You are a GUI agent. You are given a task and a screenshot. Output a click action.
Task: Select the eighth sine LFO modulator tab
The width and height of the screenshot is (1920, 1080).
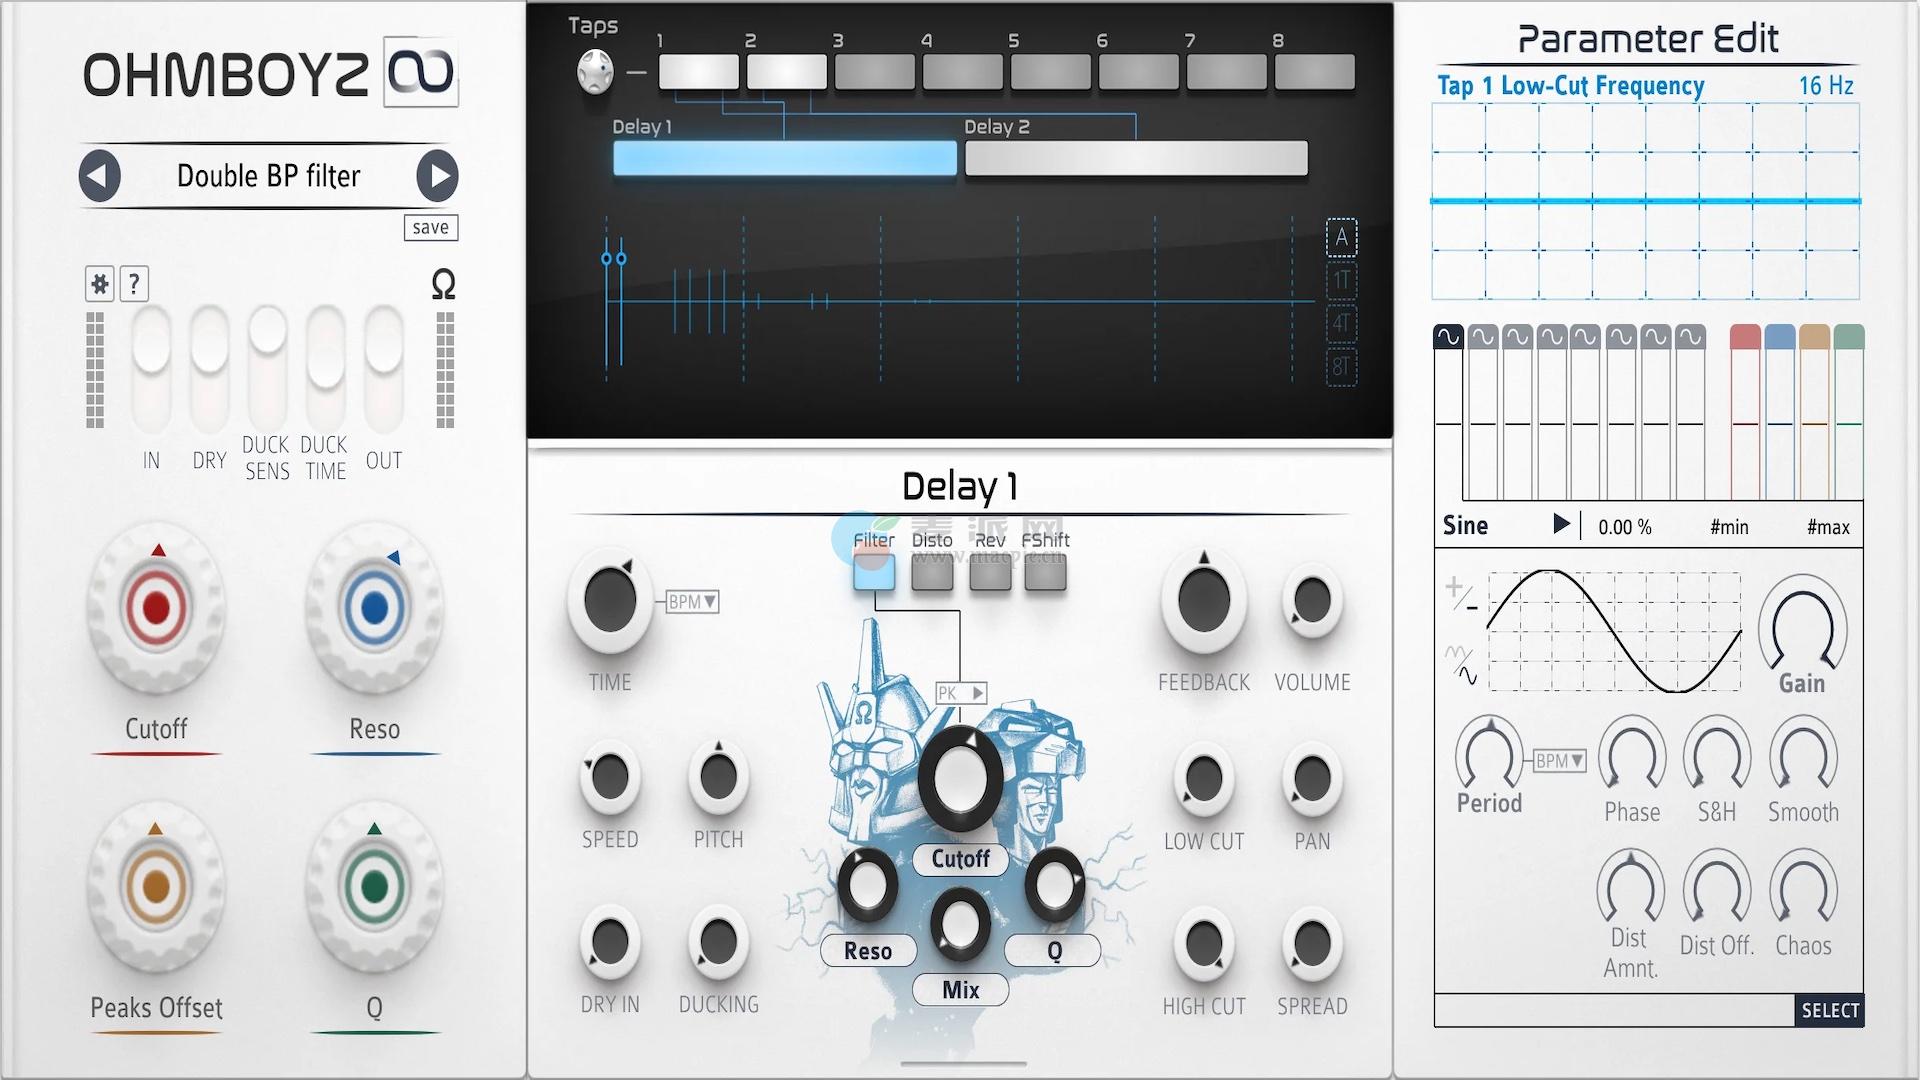pyautogui.click(x=1690, y=337)
